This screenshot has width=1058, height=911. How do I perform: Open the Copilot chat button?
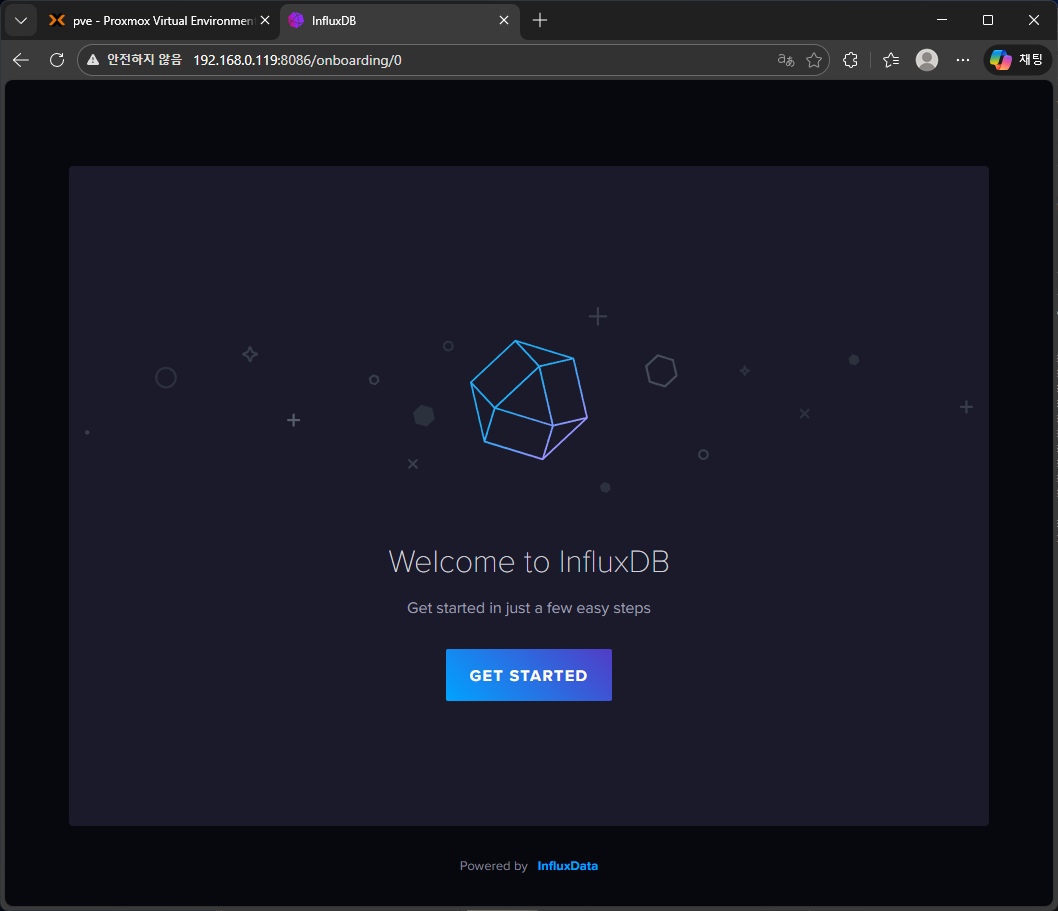[x=1017, y=60]
